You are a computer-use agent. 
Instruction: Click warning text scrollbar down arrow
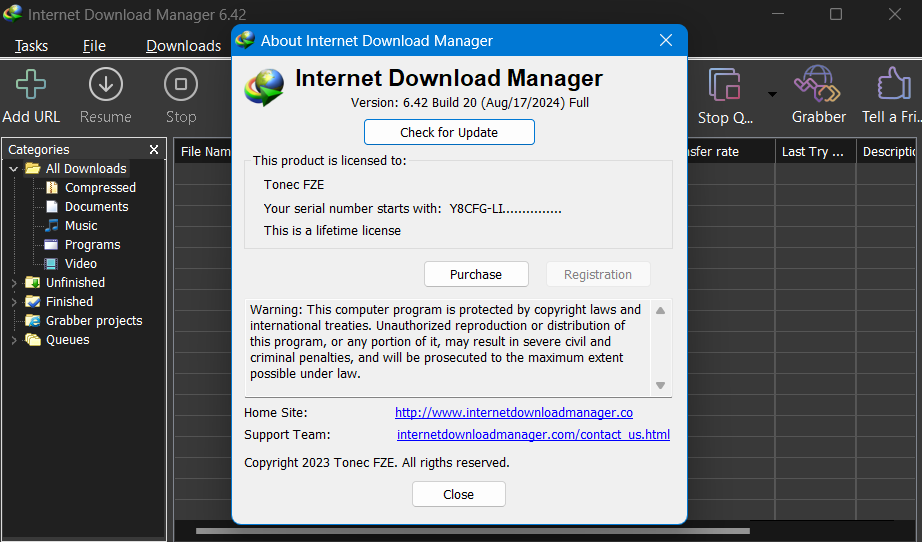tap(660, 386)
